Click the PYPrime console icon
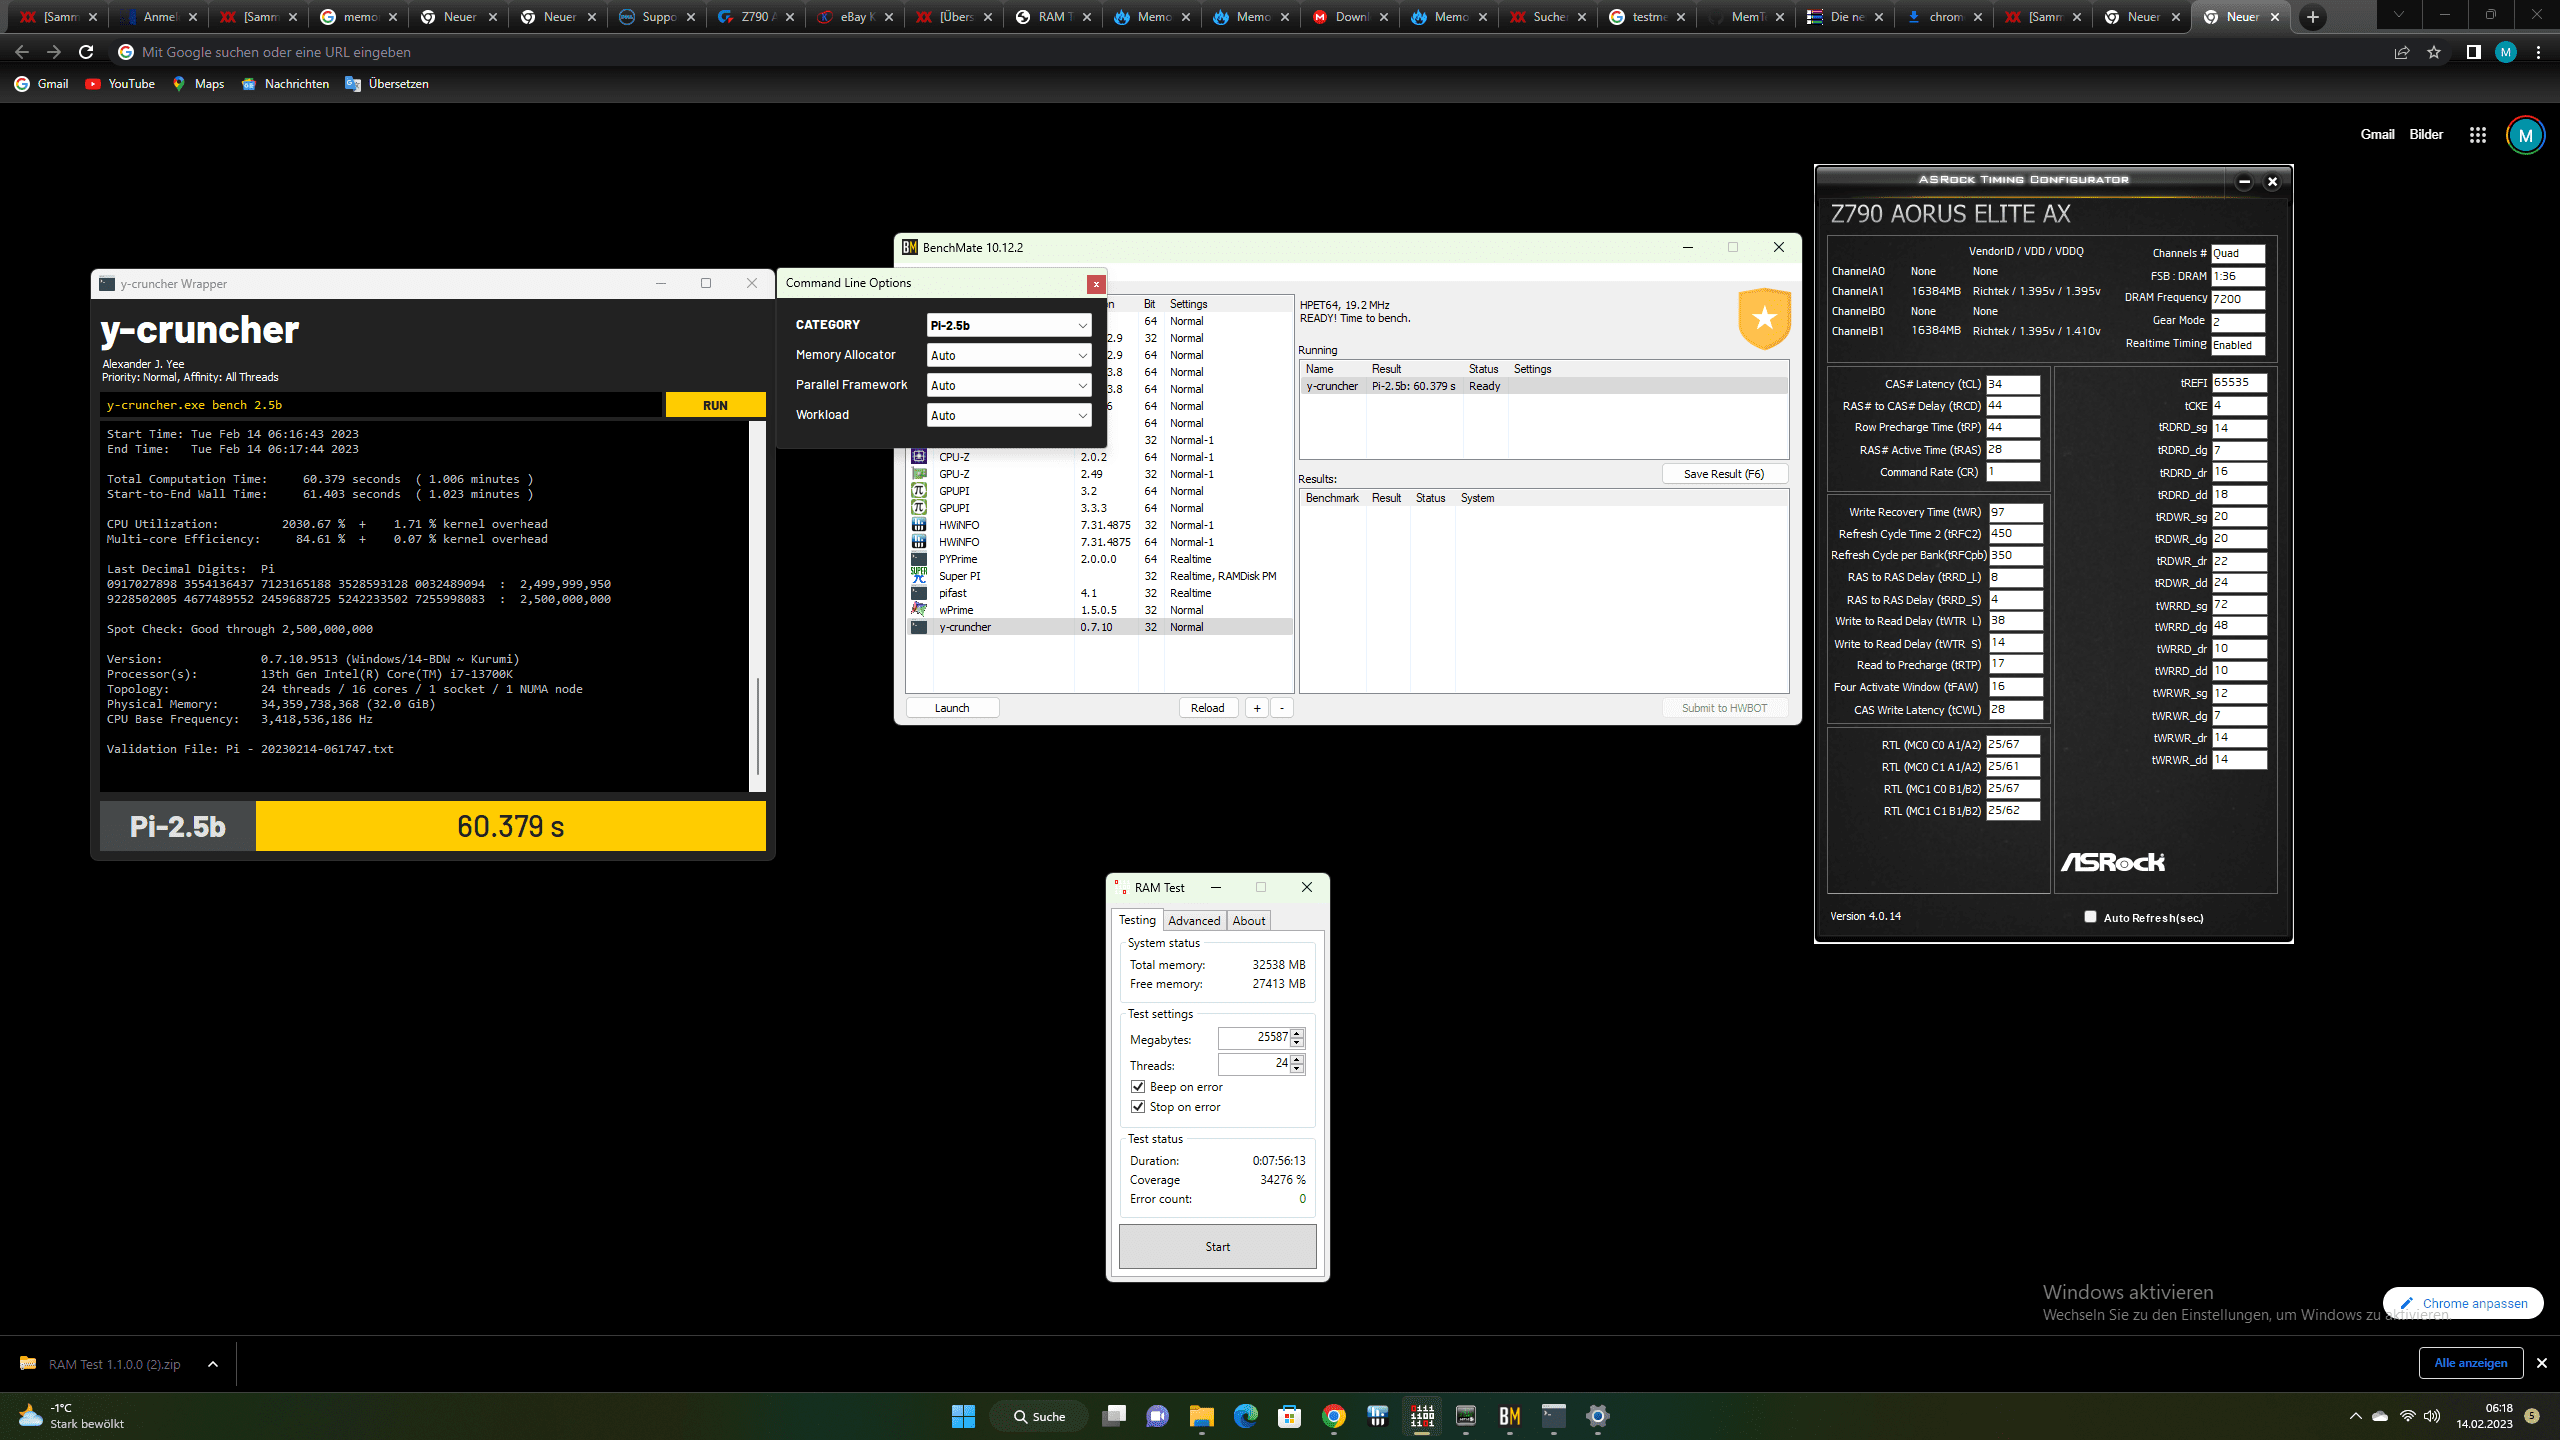Viewport: 2560px width, 1440px height. tap(919, 559)
